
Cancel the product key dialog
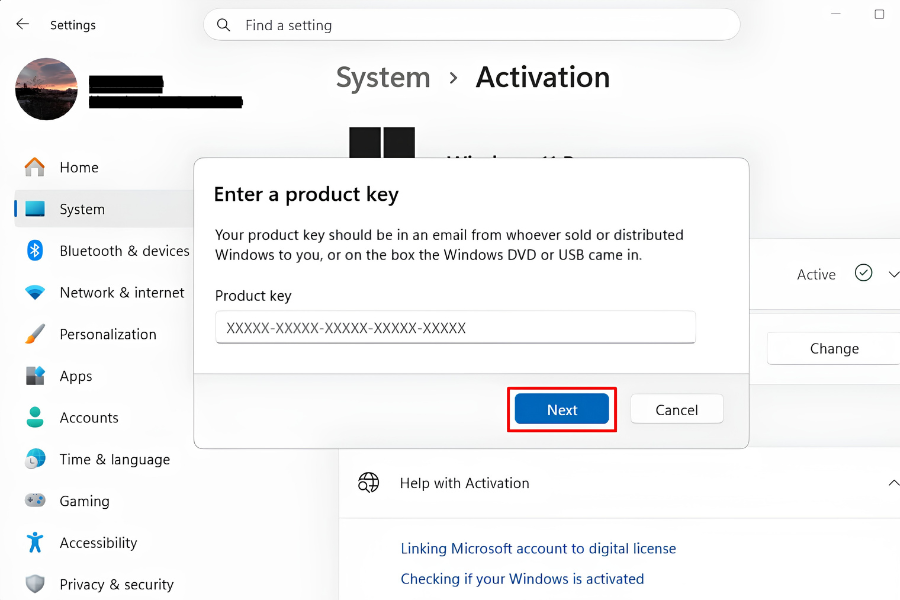tap(677, 409)
